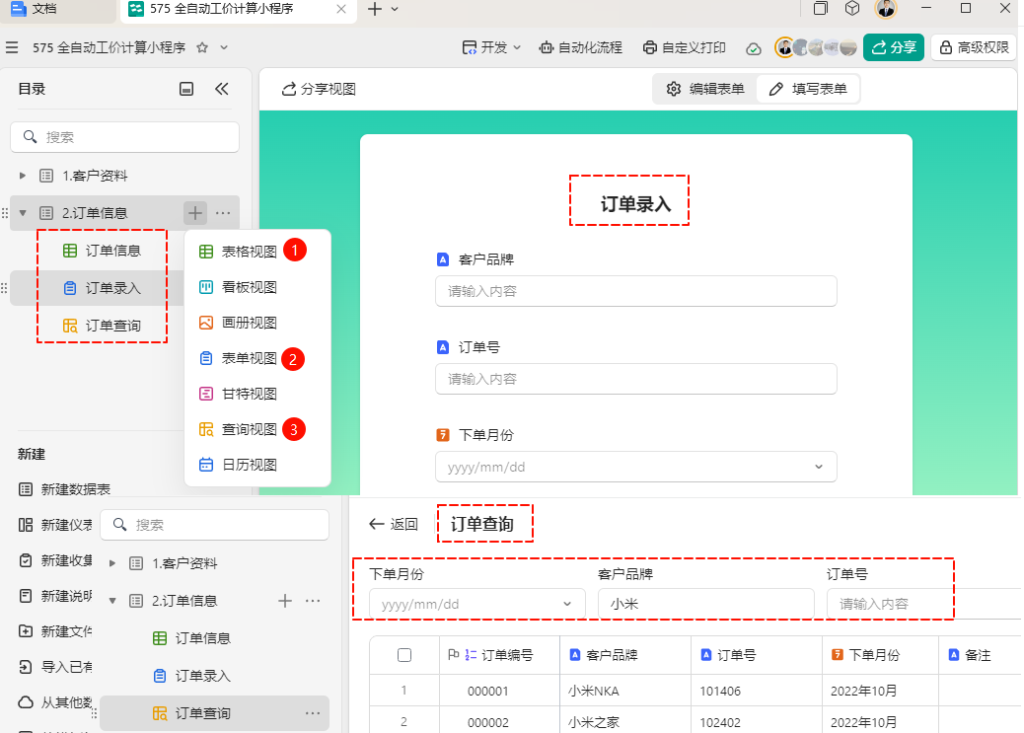Viewport: 1024px width, 733px height.
Task: Choose 查询视图 from the view menu
Action: pos(238,429)
